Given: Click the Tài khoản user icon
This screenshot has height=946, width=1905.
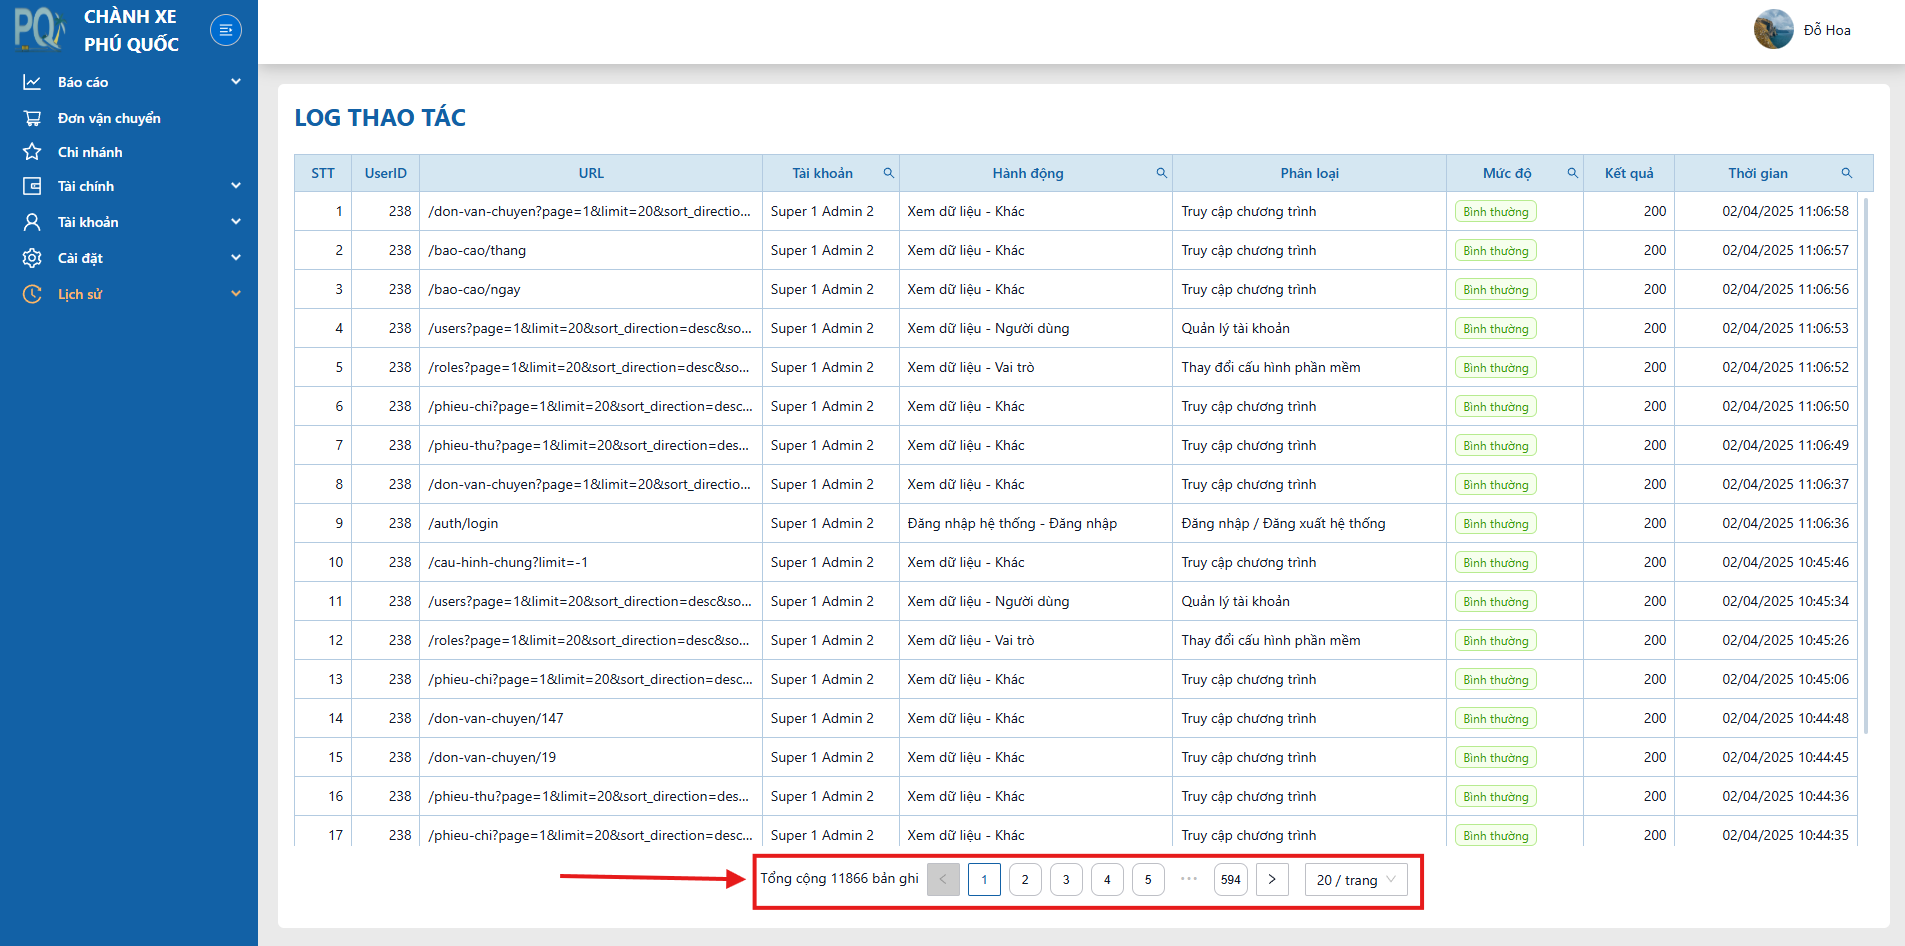Looking at the screenshot, I should click(32, 222).
